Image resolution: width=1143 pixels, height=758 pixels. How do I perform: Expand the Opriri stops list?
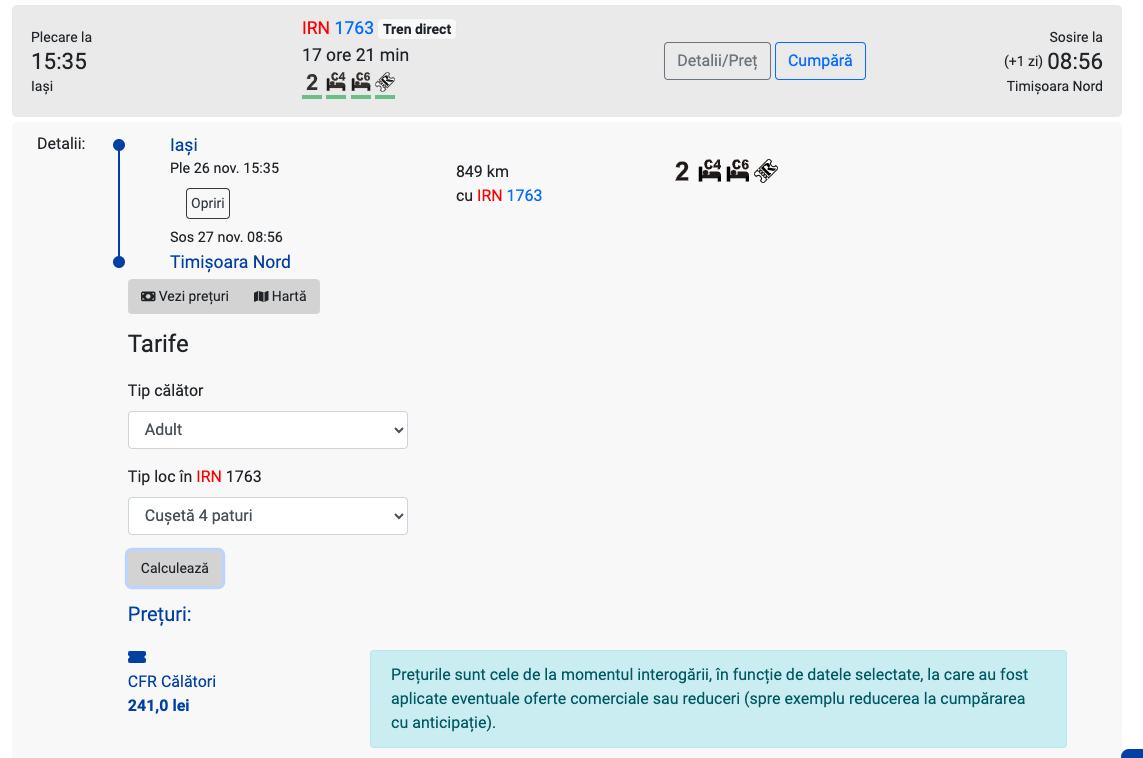(x=208, y=204)
